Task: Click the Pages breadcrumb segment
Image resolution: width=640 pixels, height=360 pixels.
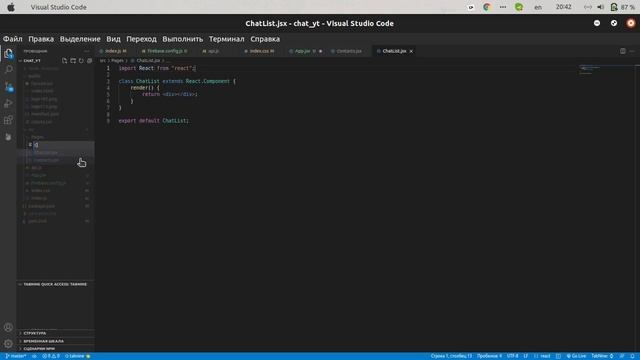Action: 117,61
